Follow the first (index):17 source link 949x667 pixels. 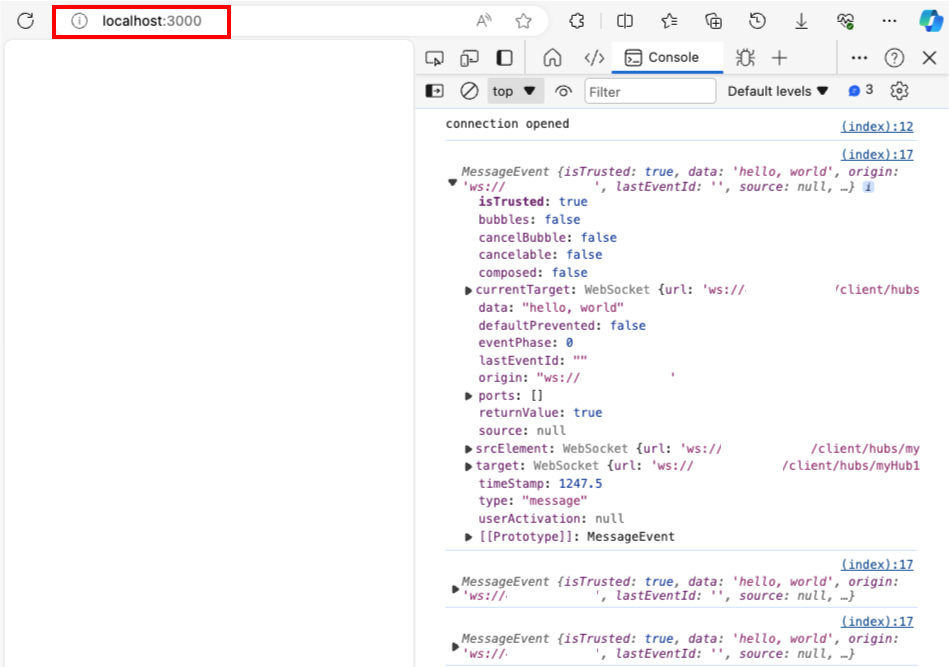click(877, 154)
